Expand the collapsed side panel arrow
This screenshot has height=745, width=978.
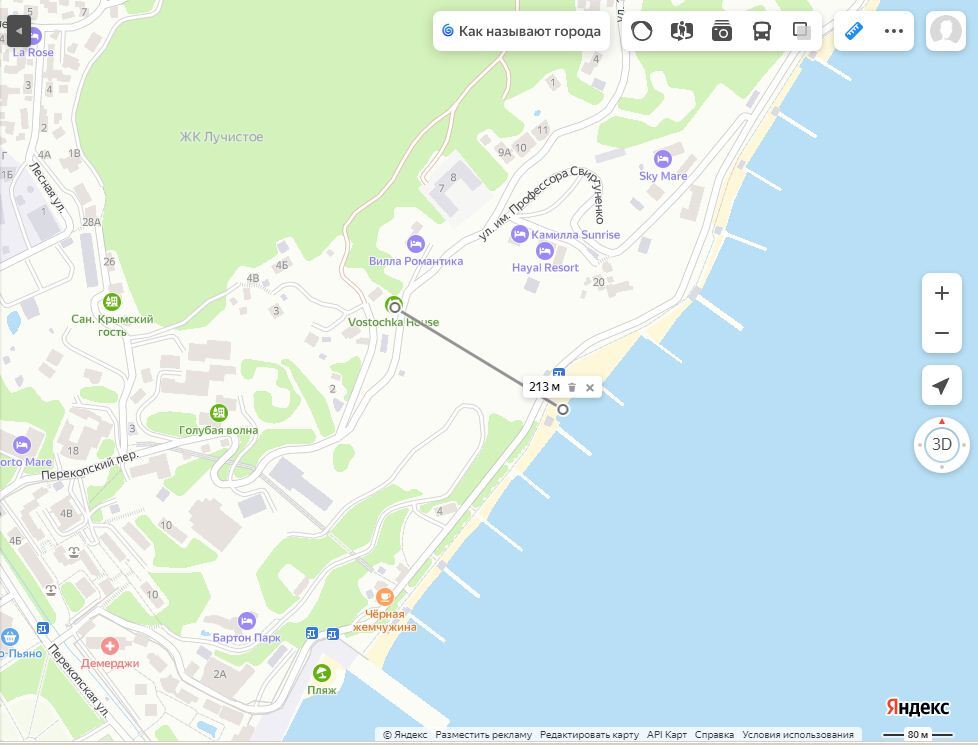(19, 31)
